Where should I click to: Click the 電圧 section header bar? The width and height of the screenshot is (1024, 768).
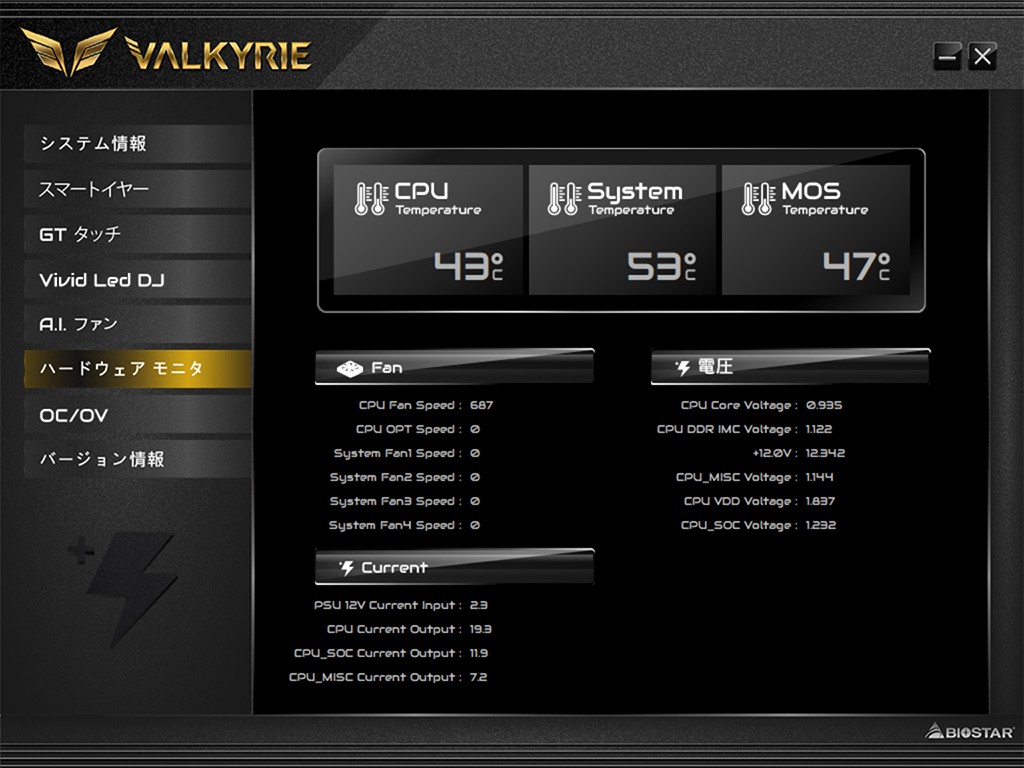790,367
